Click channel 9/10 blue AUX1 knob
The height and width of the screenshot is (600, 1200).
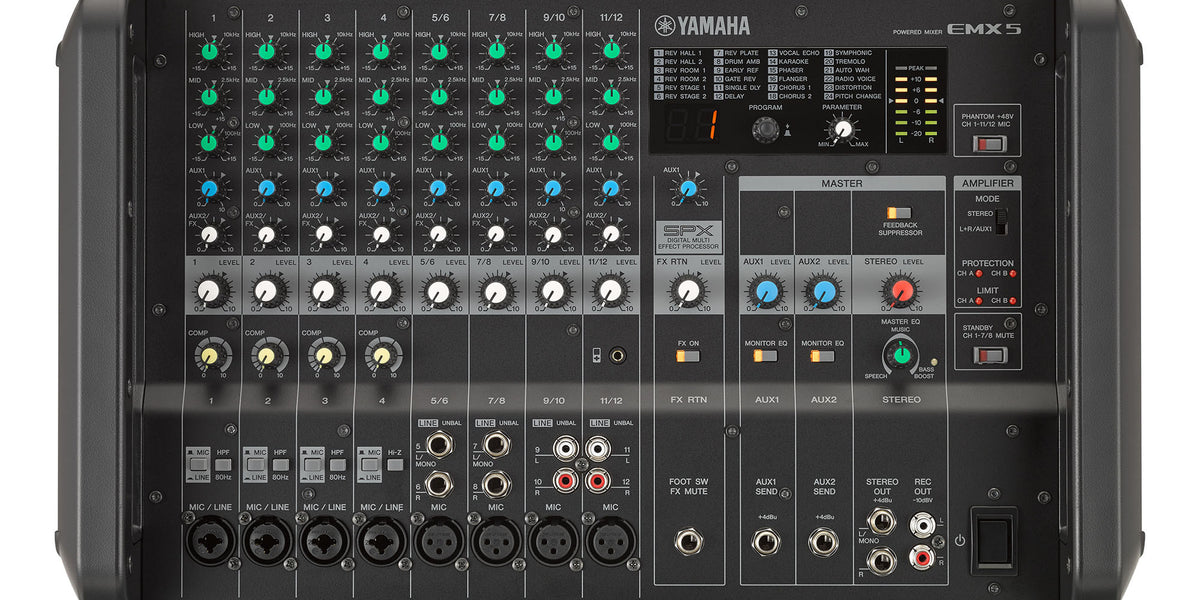552,187
